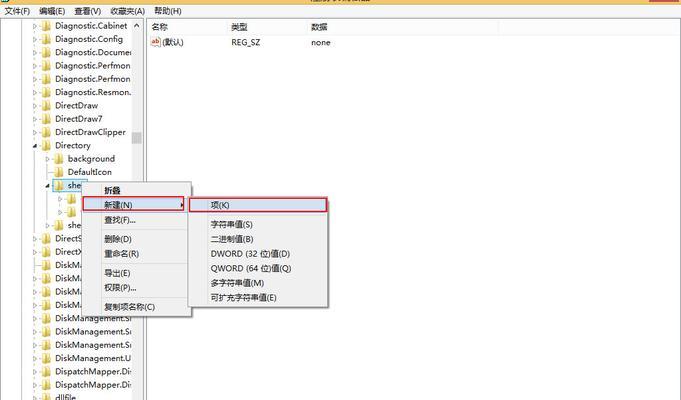Screen dimensions: 681x400
Task: Open the 帮助(H) menu
Action: point(168,11)
